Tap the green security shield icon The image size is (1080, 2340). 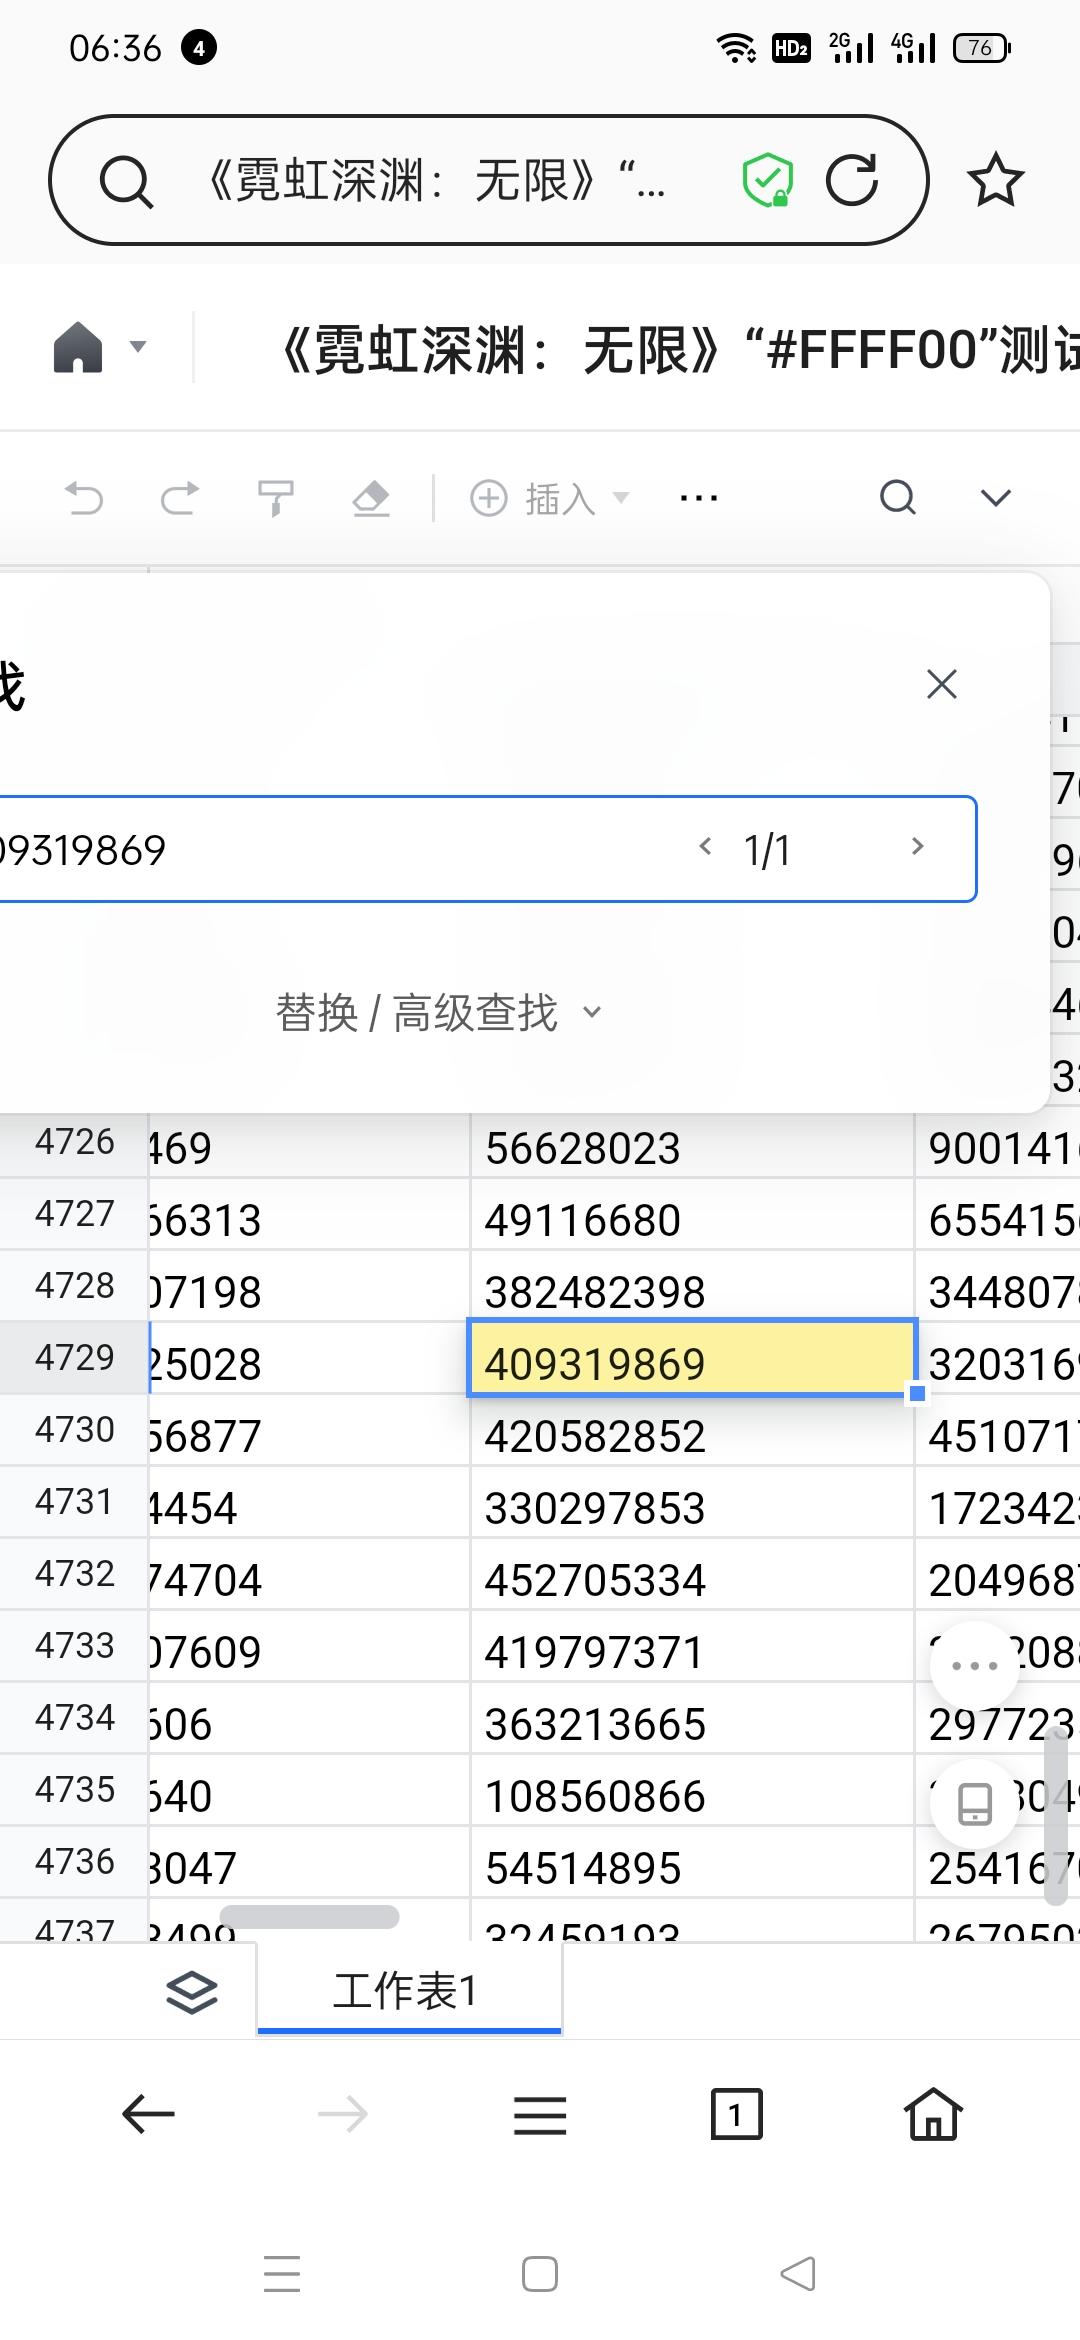[x=767, y=181]
